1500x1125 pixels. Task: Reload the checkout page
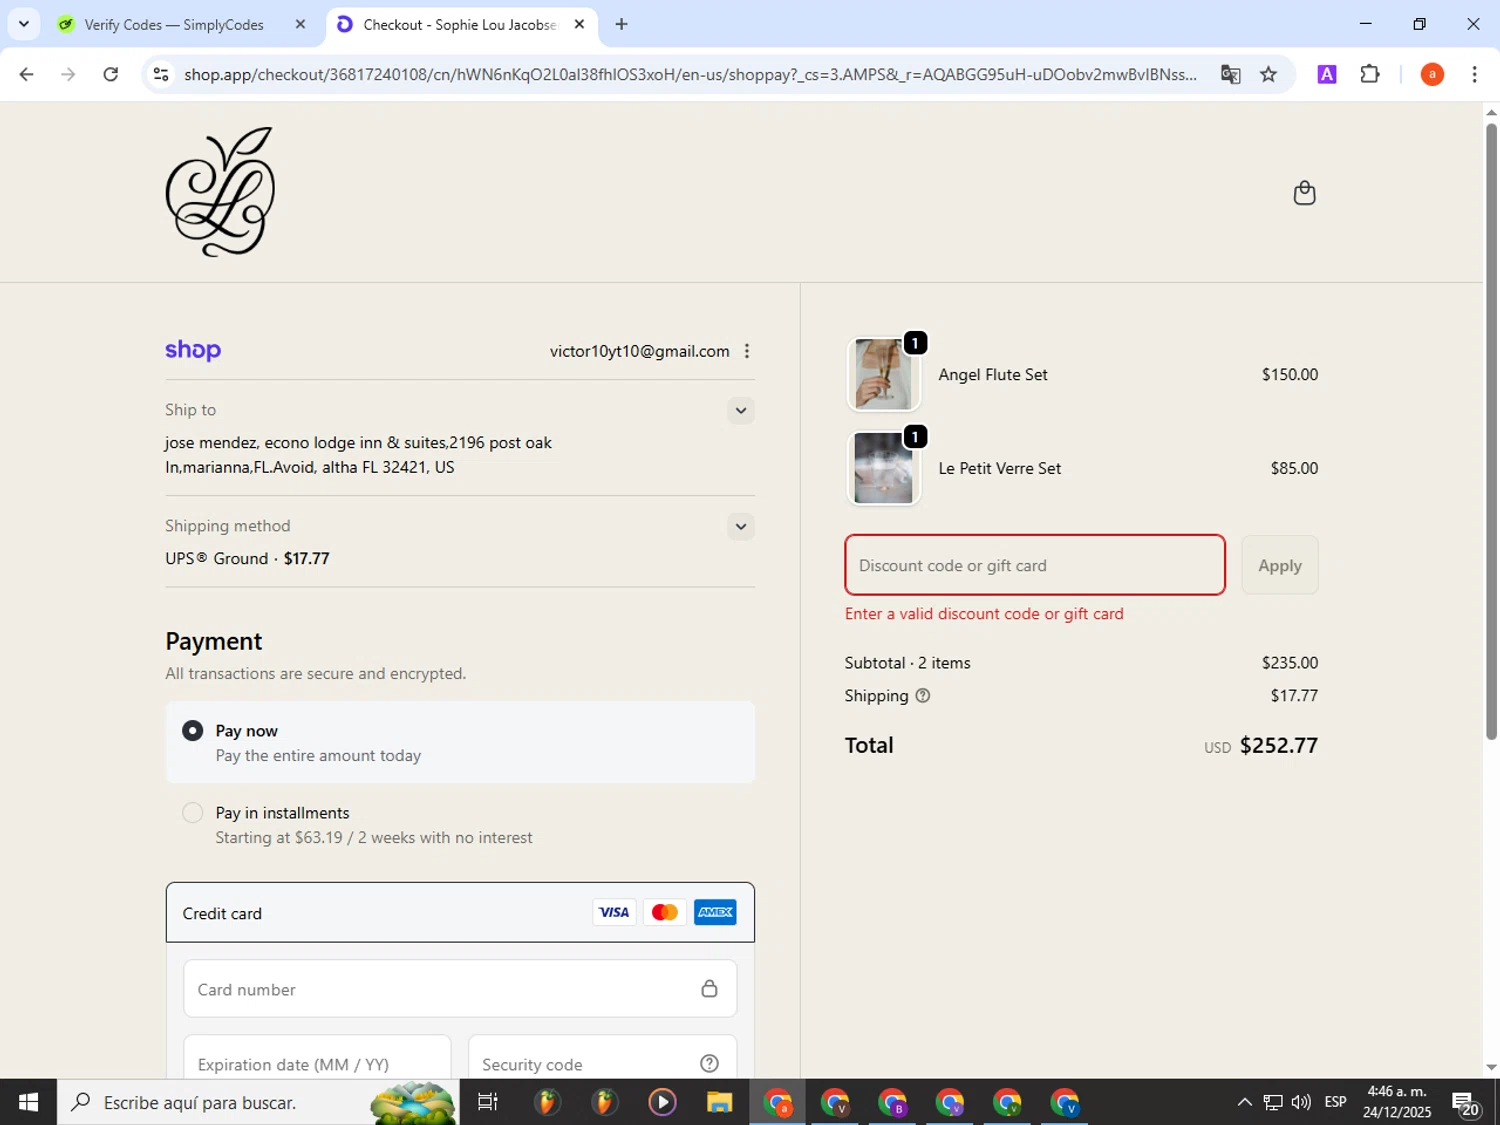[x=111, y=74]
